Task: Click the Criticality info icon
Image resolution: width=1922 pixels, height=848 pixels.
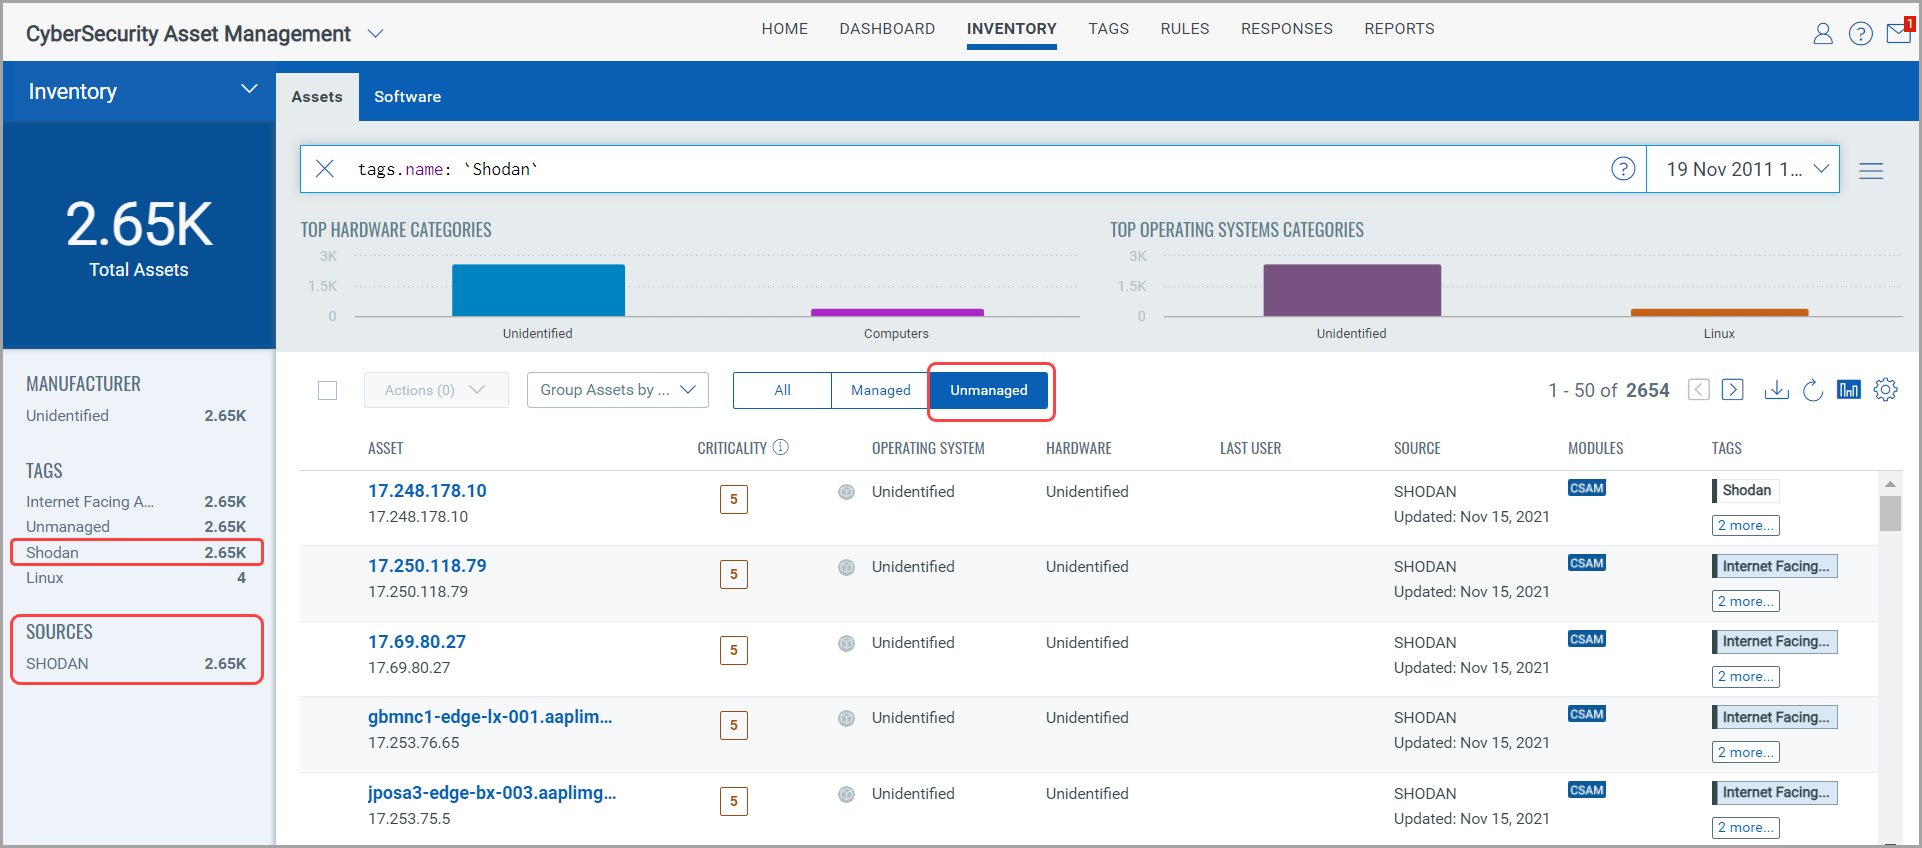Action: click(x=781, y=447)
